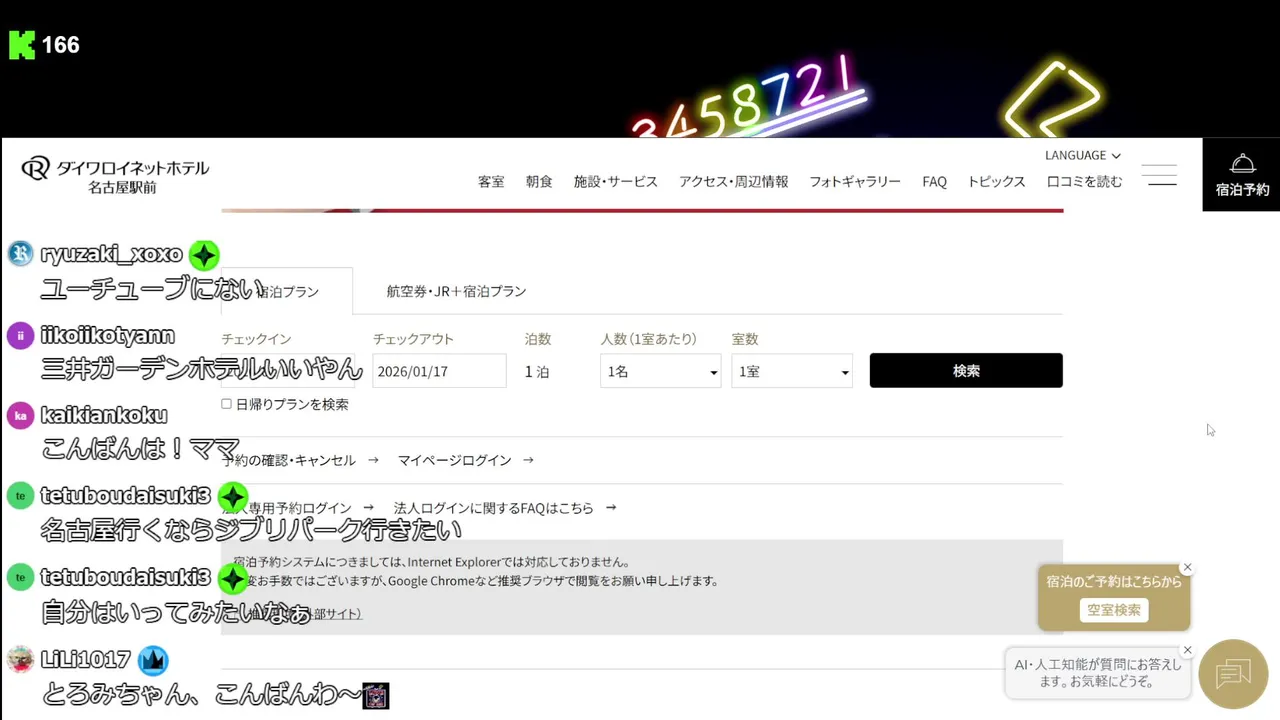Click the kaikiankoku username
Image resolution: width=1280 pixels, height=720 pixels.
tap(104, 415)
